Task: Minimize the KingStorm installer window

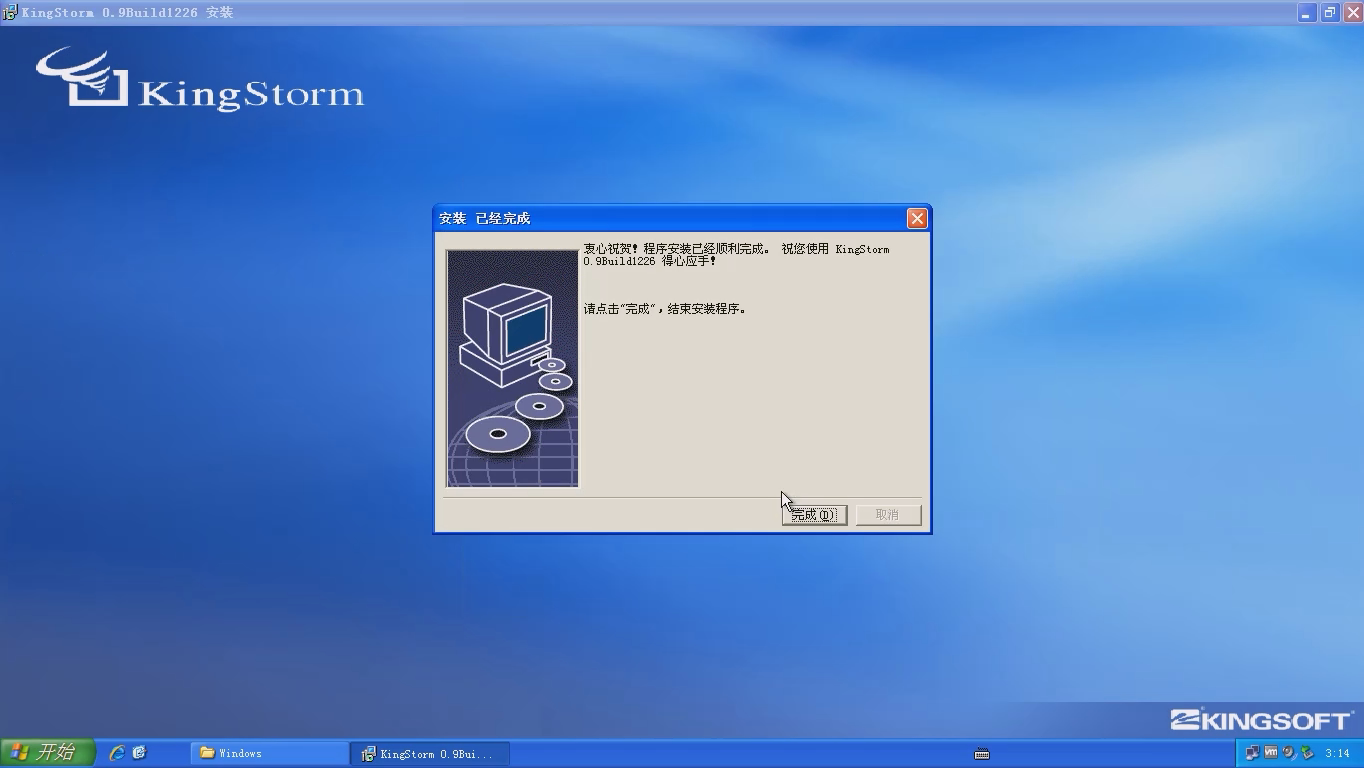Action: [1307, 13]
